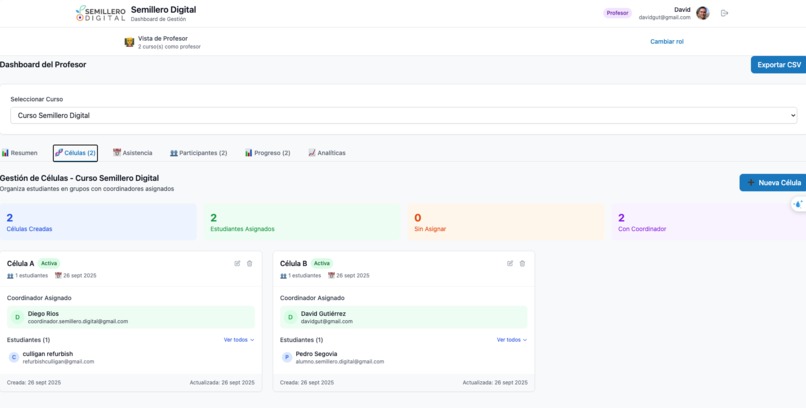
Task: Open David's profile avatar picture
Action: (703, 13)
